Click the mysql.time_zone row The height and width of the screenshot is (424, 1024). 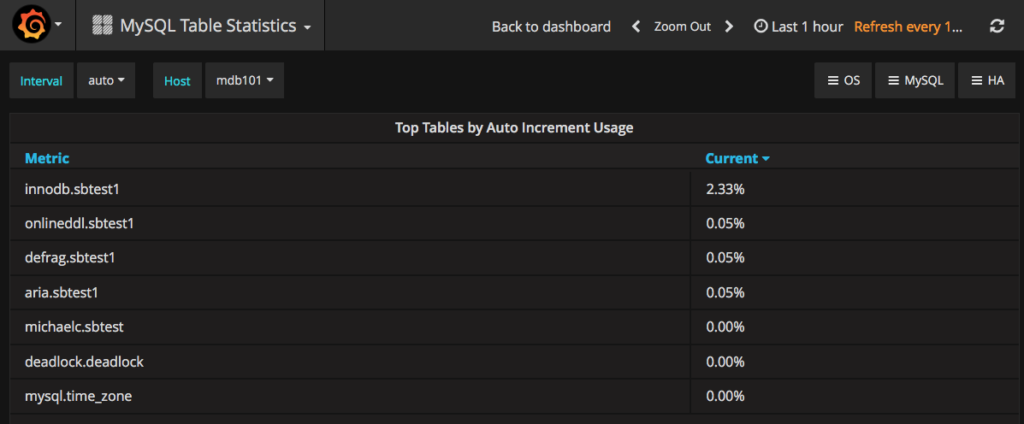coord(78,396)
